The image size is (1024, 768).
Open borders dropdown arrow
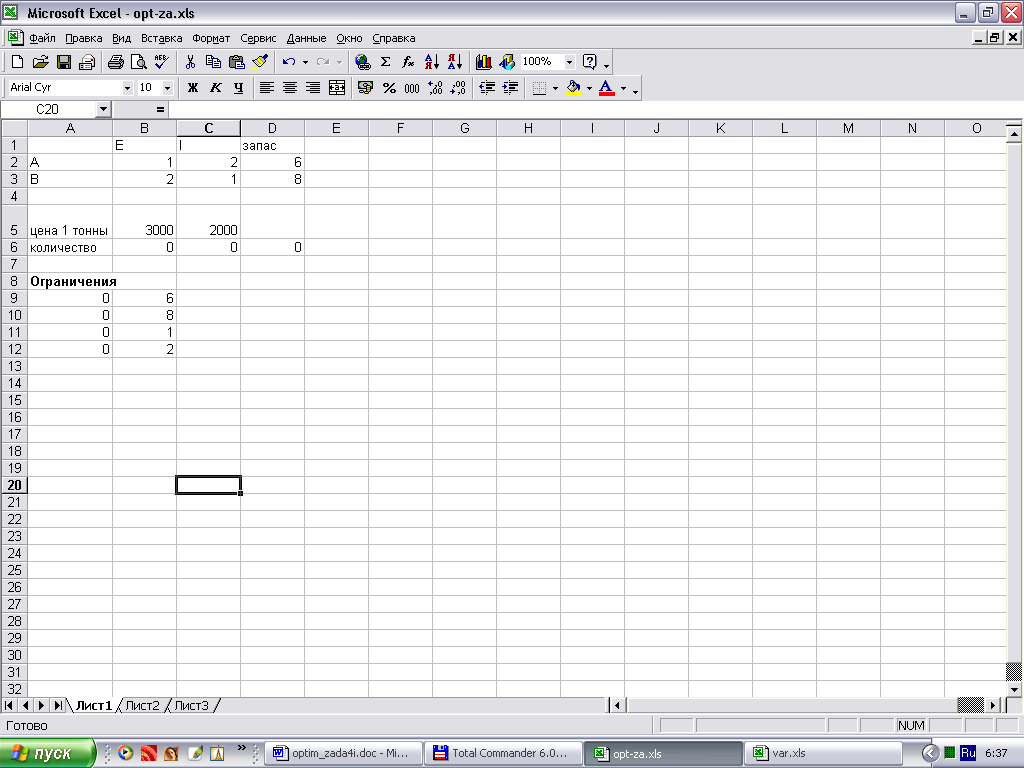(x=555, y=88)
